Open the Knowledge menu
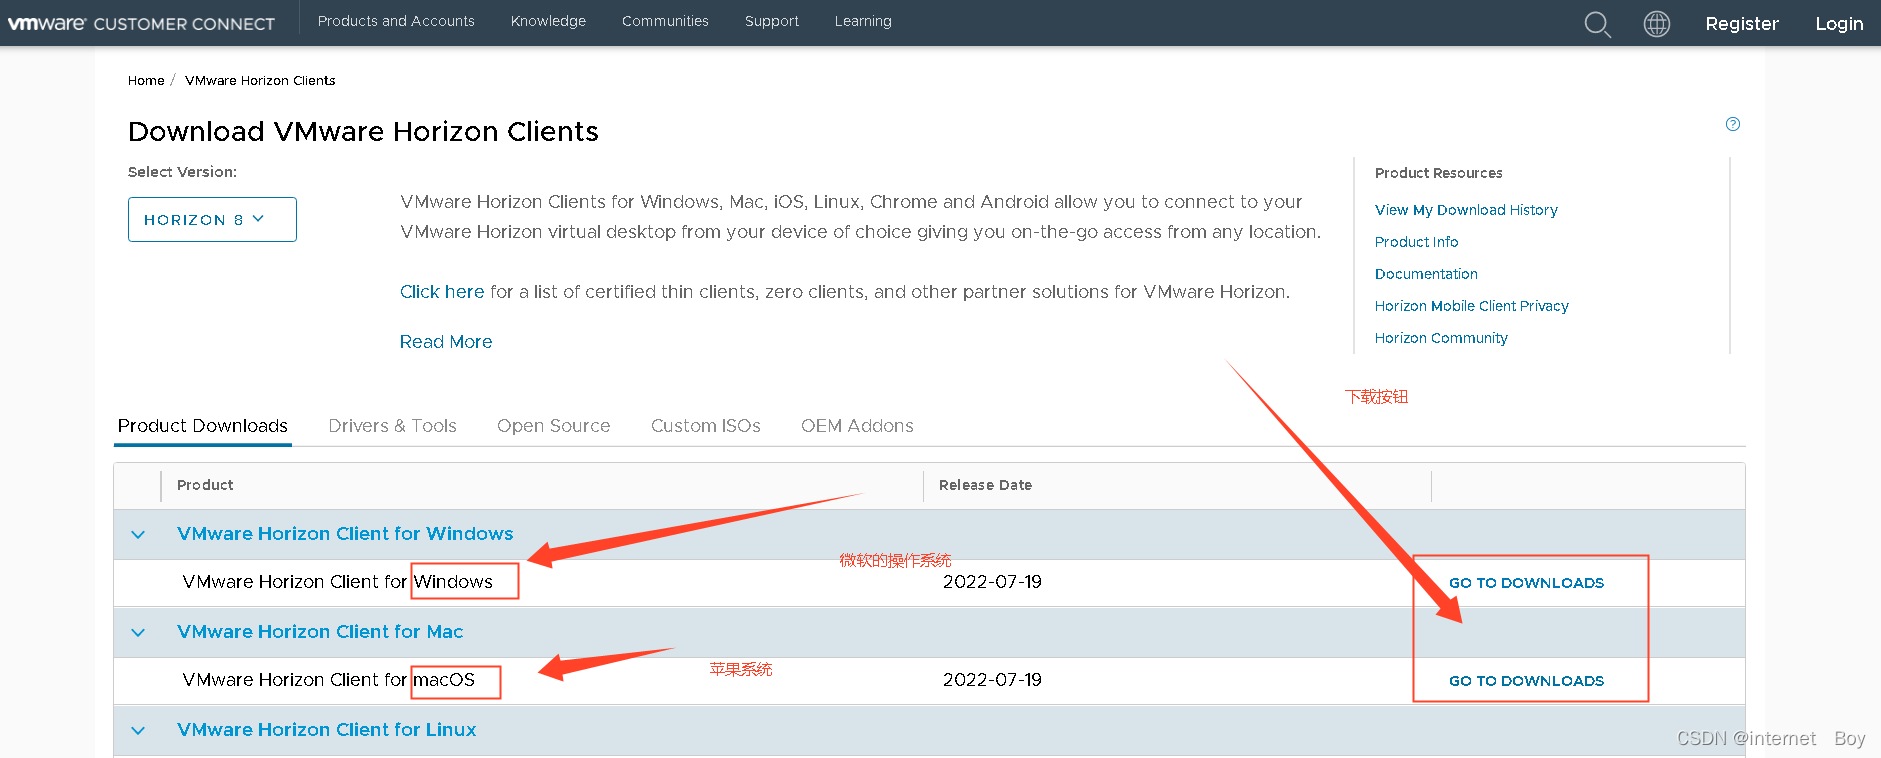This screenshot has height=758, width=1881. tap(548, 21)
